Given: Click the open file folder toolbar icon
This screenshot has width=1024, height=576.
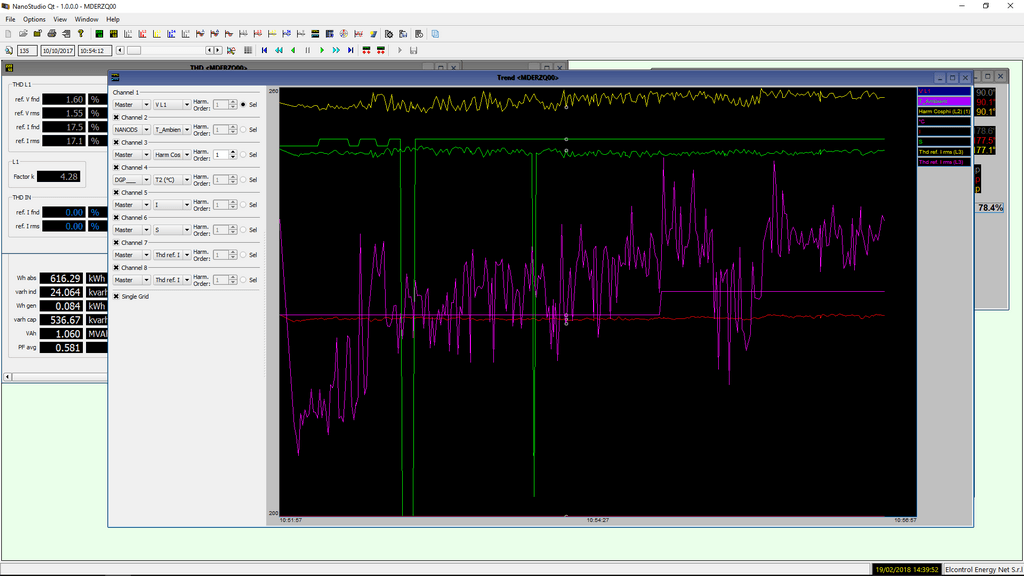Looking at the screenshot, I should pyautogui.click(x=22, y=34).
